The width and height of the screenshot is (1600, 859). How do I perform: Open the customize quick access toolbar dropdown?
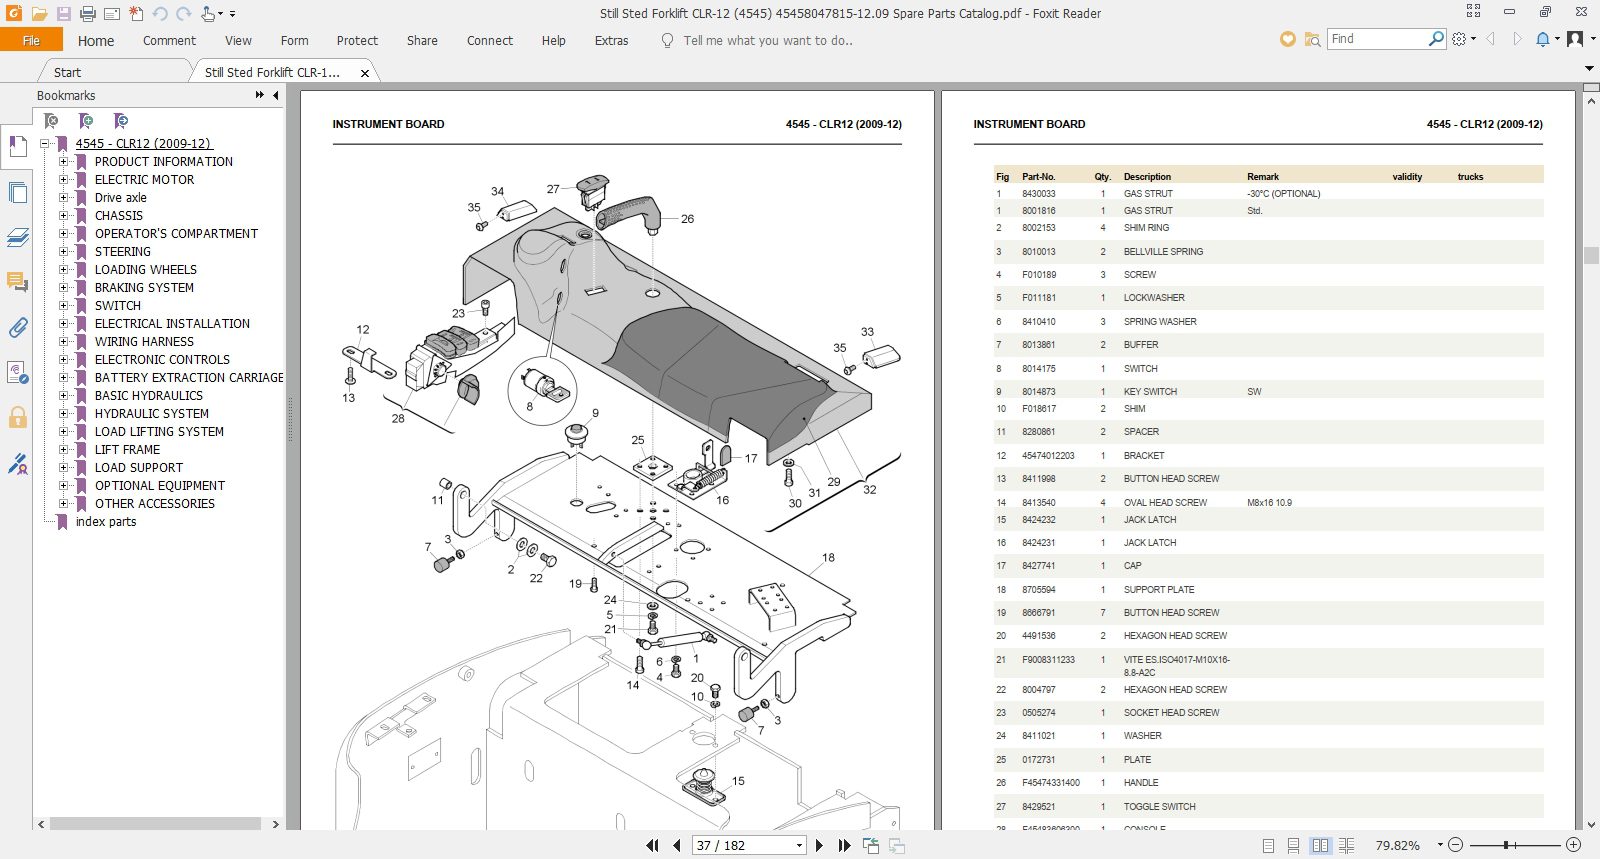pos(233,14)
